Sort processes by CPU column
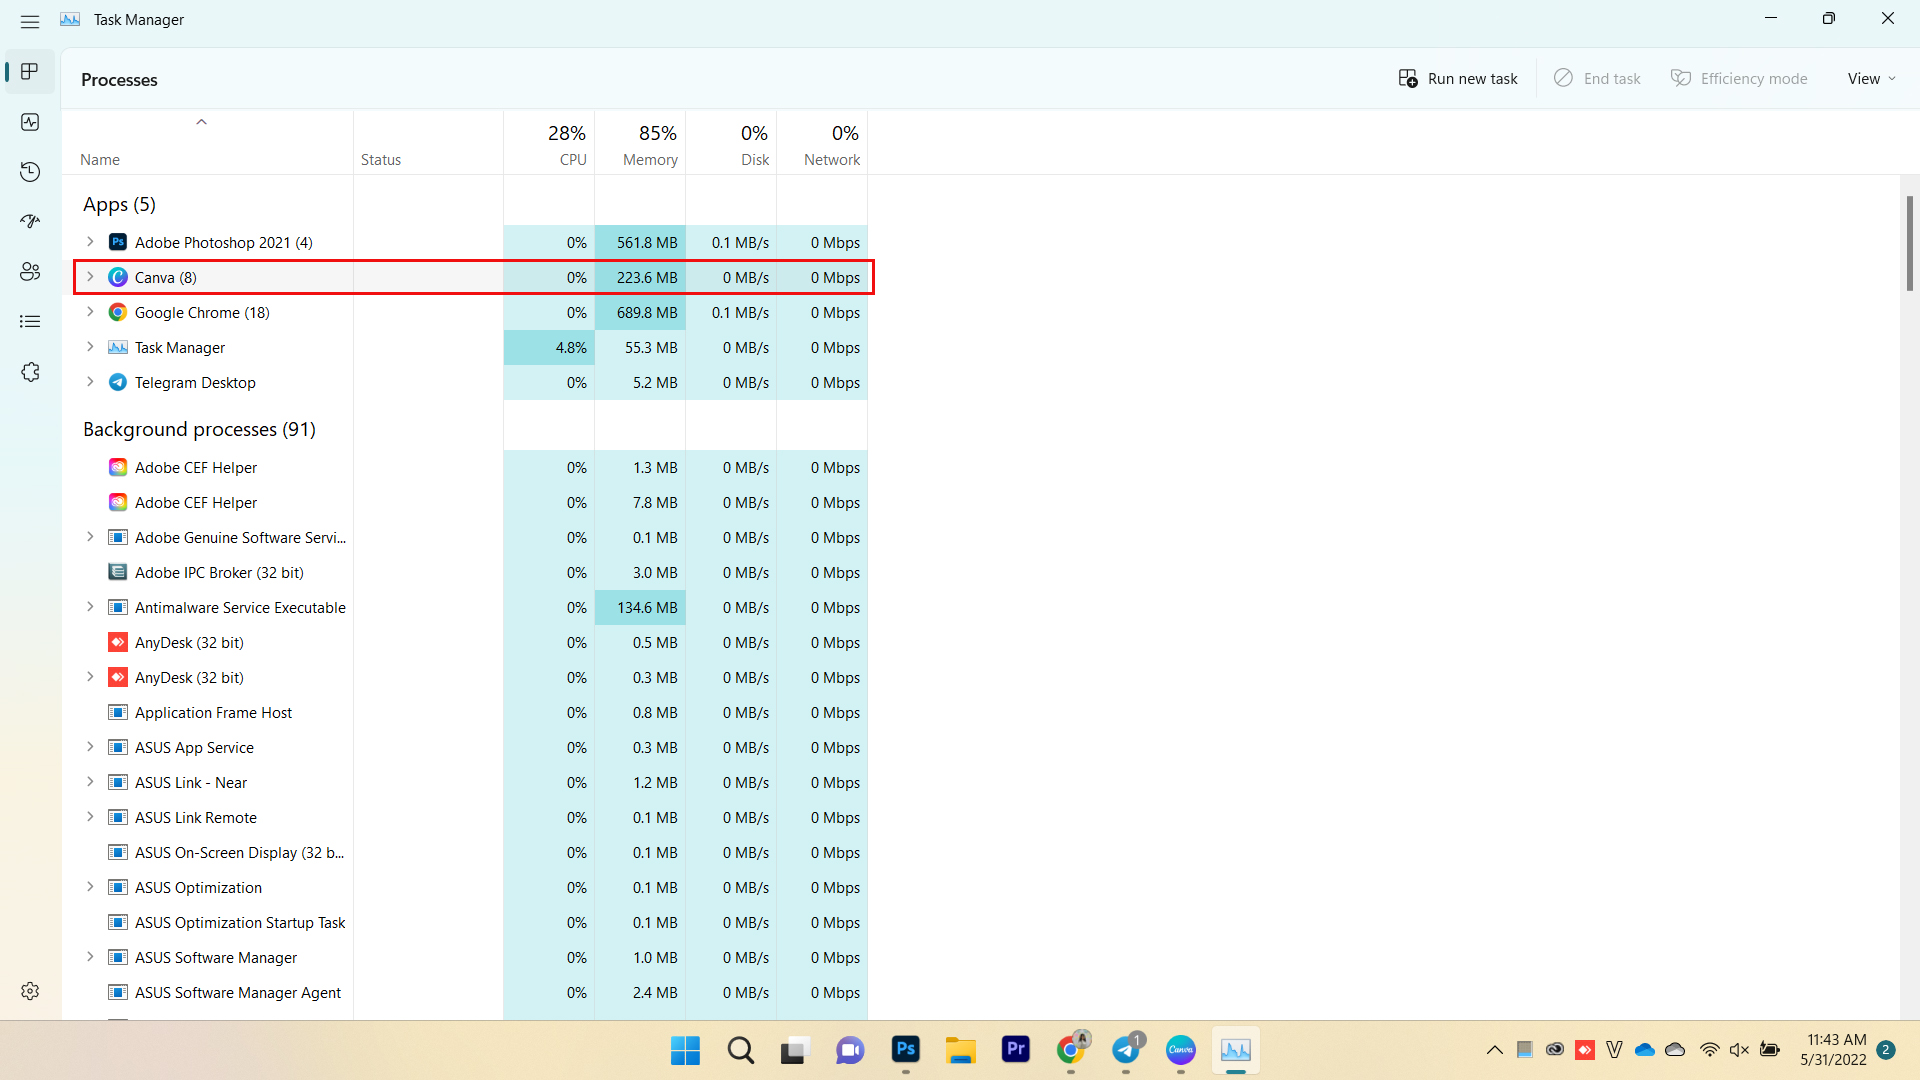This screenshot has width=1920, height=1080. [x=549, y=143]
